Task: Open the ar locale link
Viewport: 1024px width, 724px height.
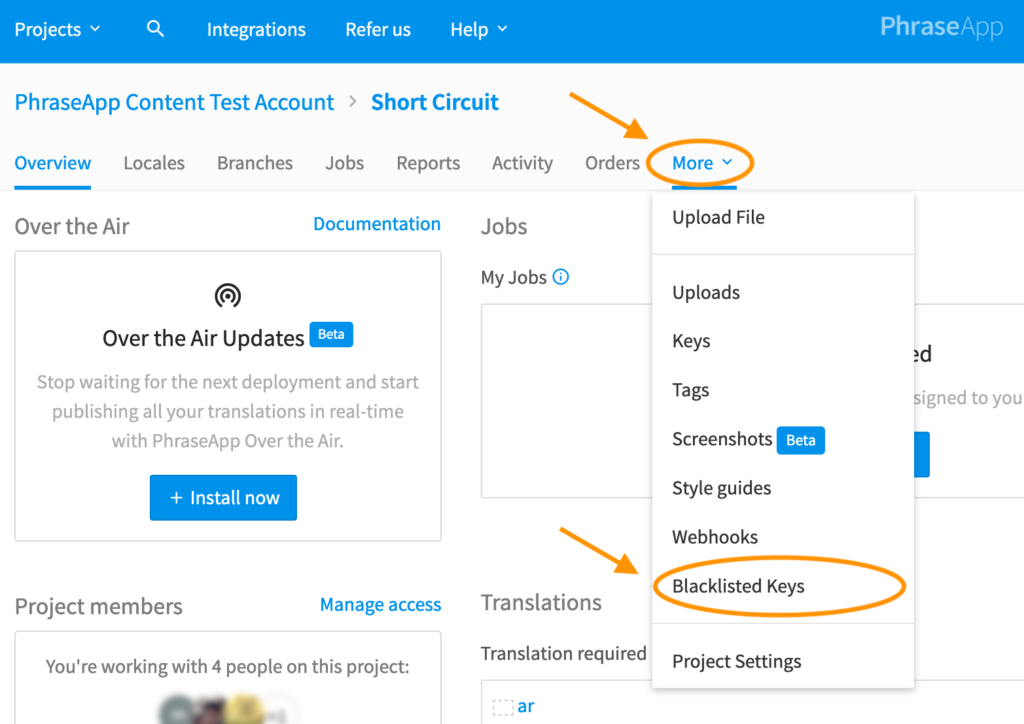Action: click(x=526, y=706)
